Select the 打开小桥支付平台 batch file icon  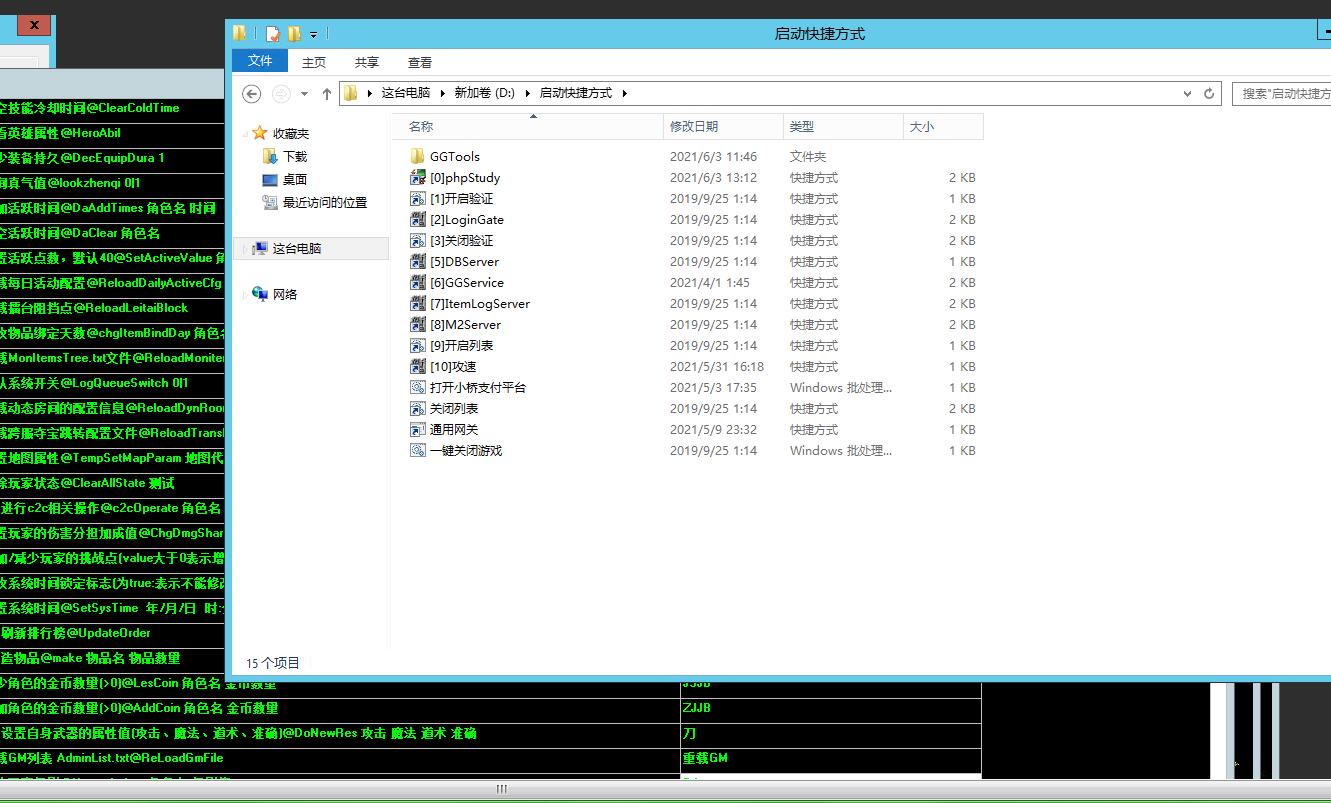(x=418, y=387)
